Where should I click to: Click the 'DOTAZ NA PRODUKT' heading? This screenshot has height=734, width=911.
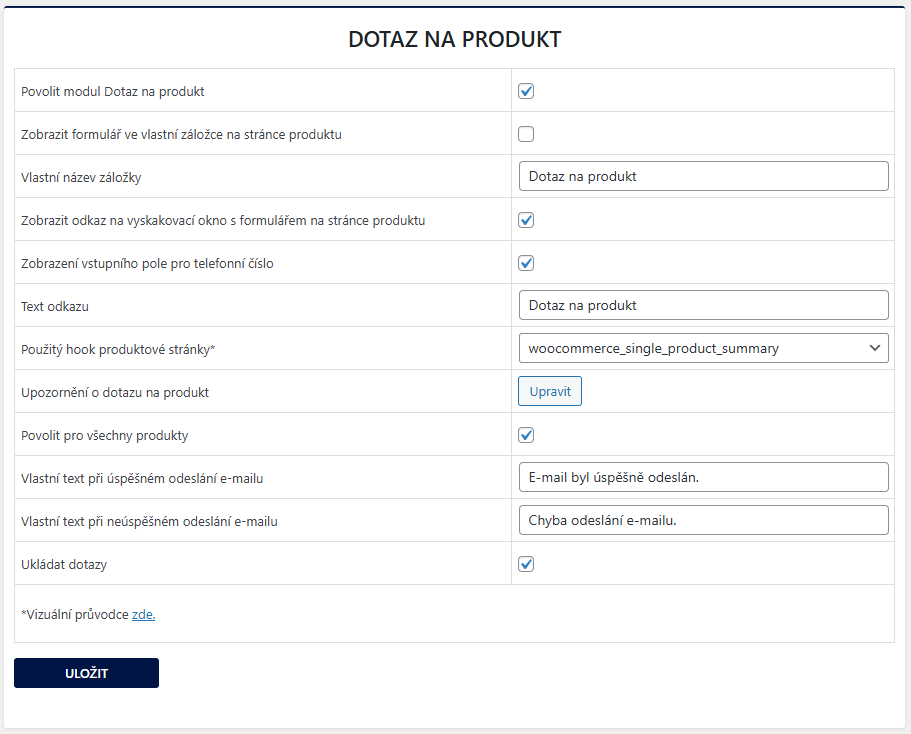pos(454,39)
